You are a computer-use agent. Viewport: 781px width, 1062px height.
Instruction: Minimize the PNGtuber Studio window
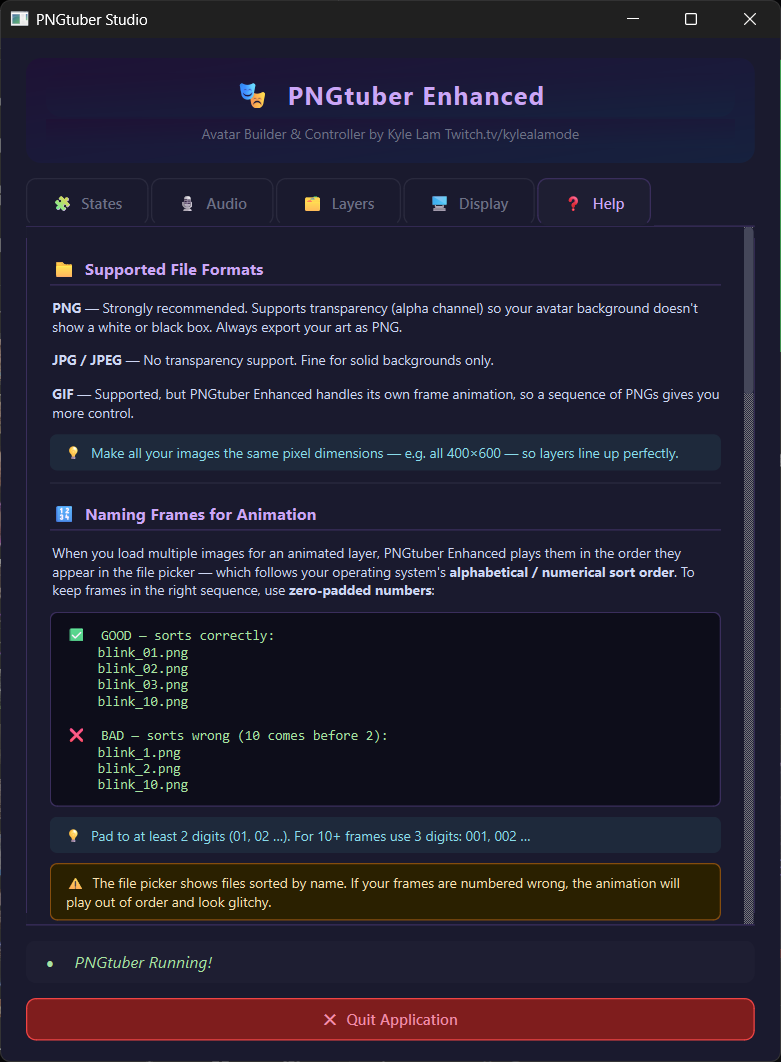pyautogui.click(x=633, y=19)
